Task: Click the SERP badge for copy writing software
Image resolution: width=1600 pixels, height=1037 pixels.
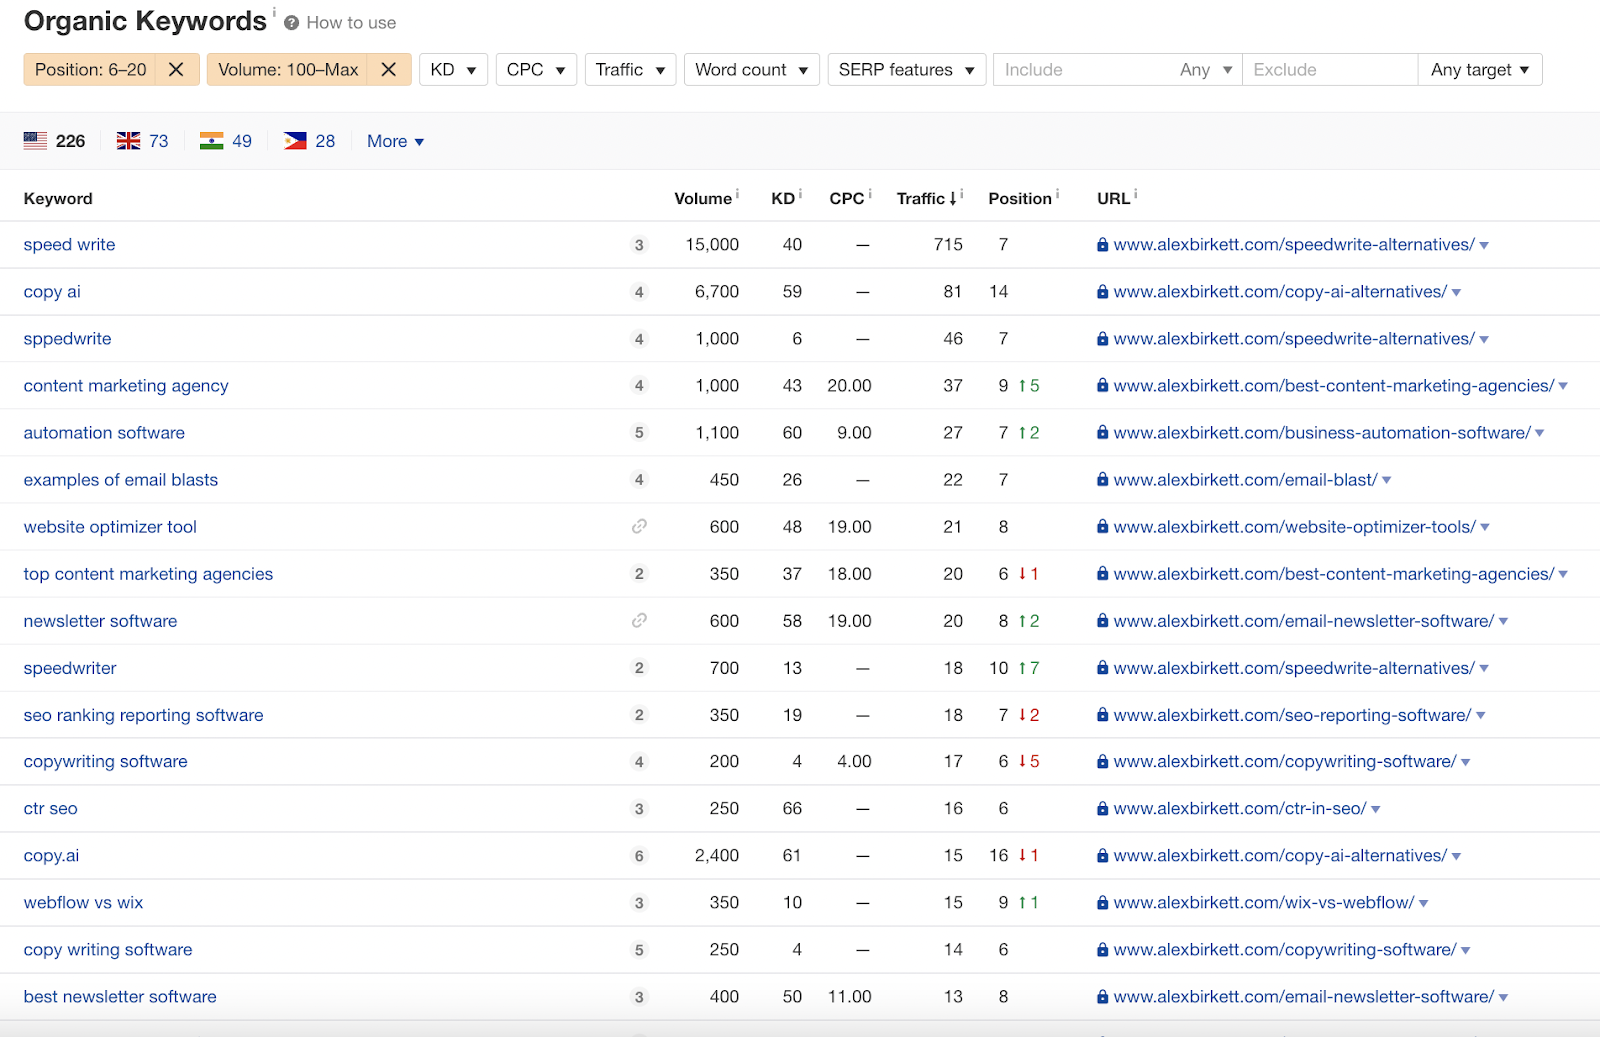Action: (x=639, y=950)
